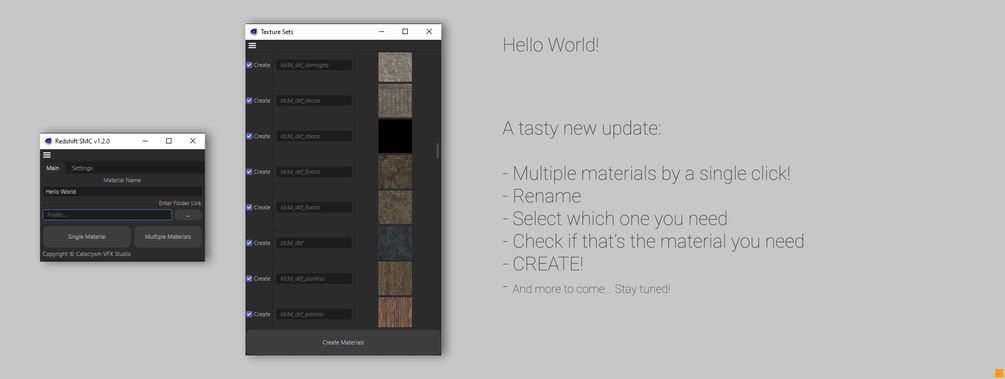Click the Cinema 4D logo in Texture Sets title bar
1005x379 pixels.
click(x=254, y=31)
